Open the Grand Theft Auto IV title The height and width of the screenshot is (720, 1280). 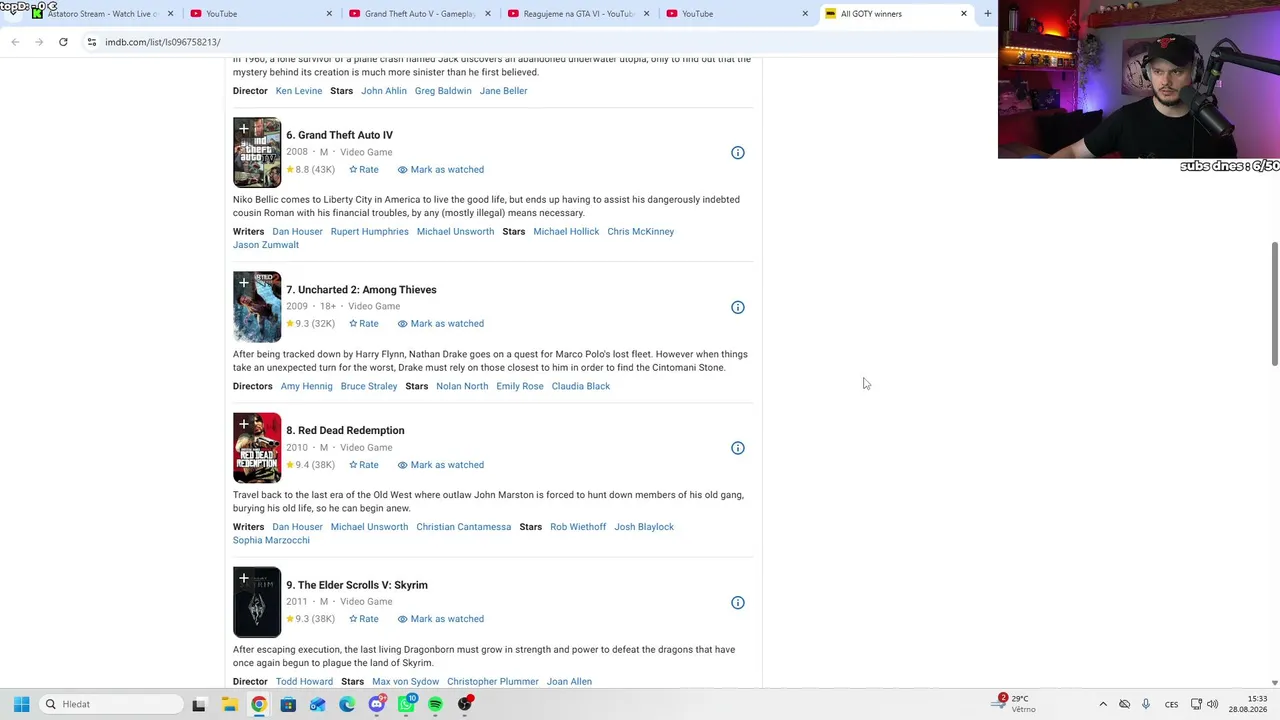click(339, 135)
